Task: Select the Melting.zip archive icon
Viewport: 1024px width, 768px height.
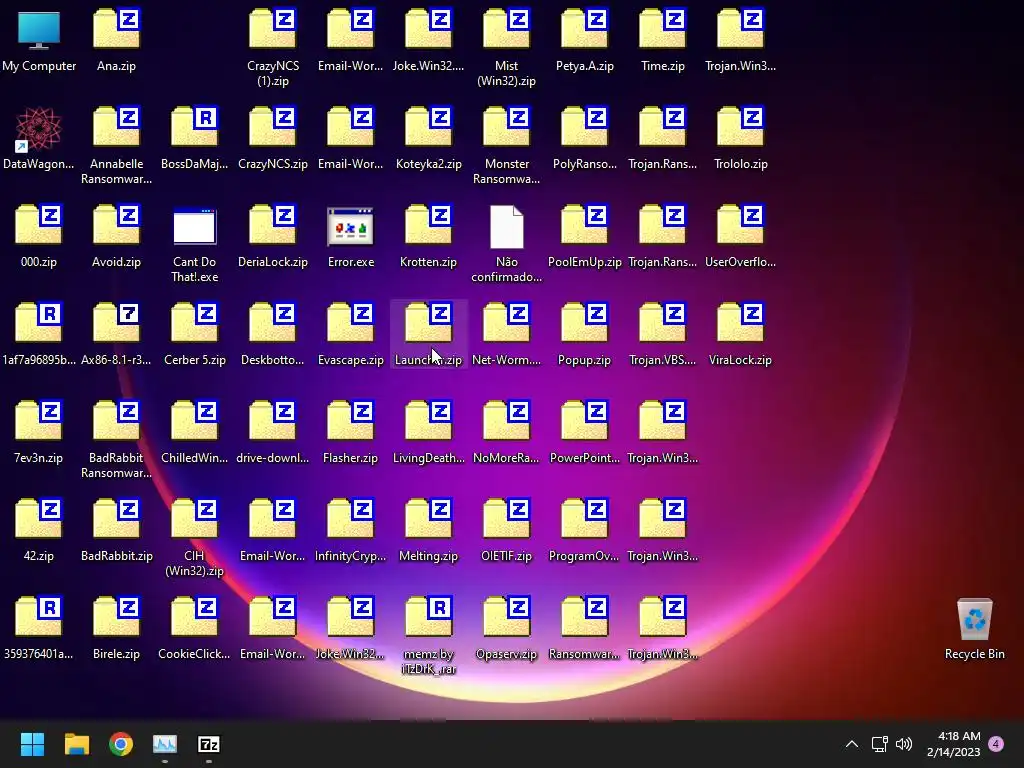Action: tap(428, 519)
